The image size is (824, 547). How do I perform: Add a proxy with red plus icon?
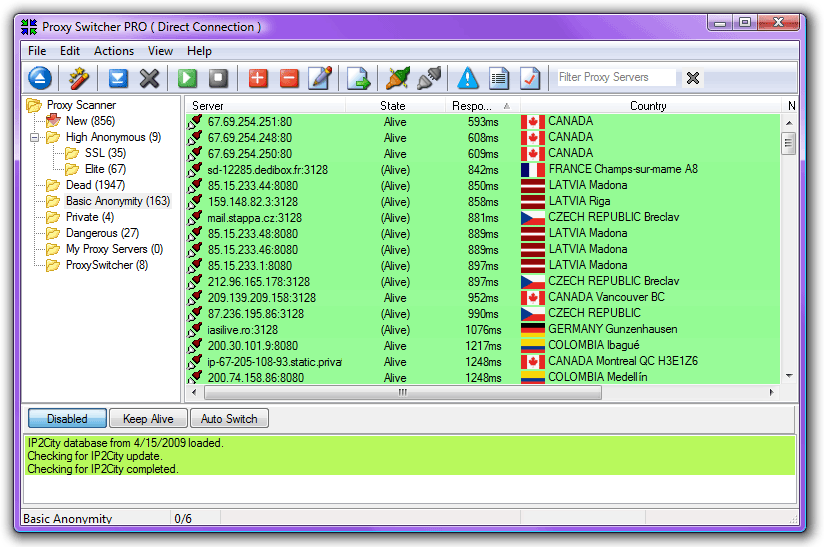click(x=258, y=78)
